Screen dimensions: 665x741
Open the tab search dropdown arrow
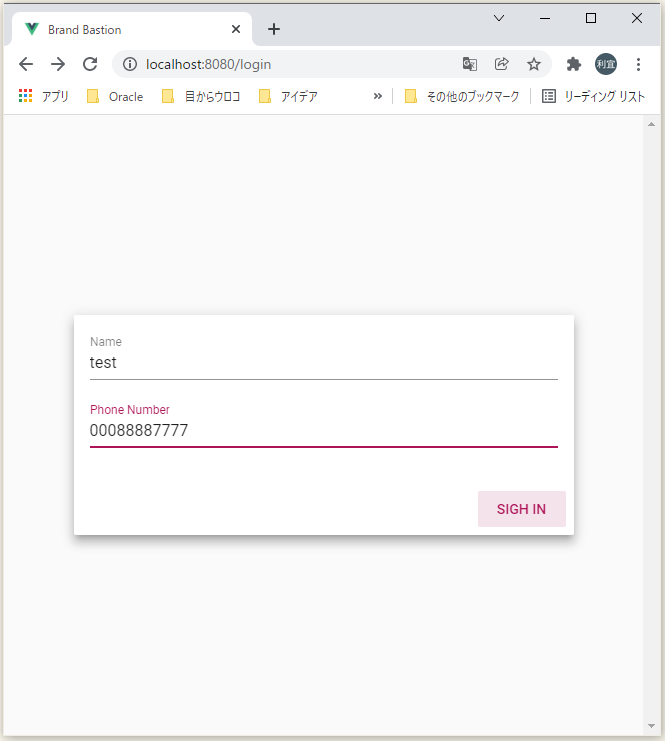499,18
